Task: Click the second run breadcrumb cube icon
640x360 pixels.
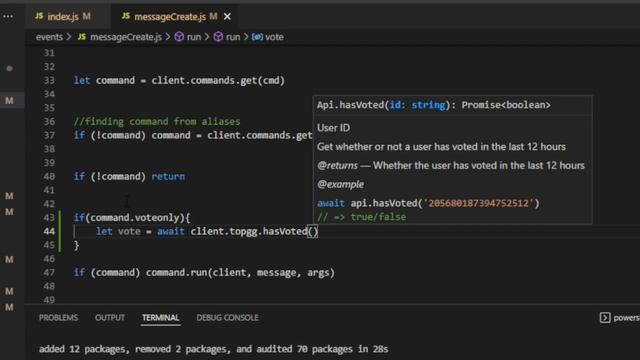Action: point(218,37)
